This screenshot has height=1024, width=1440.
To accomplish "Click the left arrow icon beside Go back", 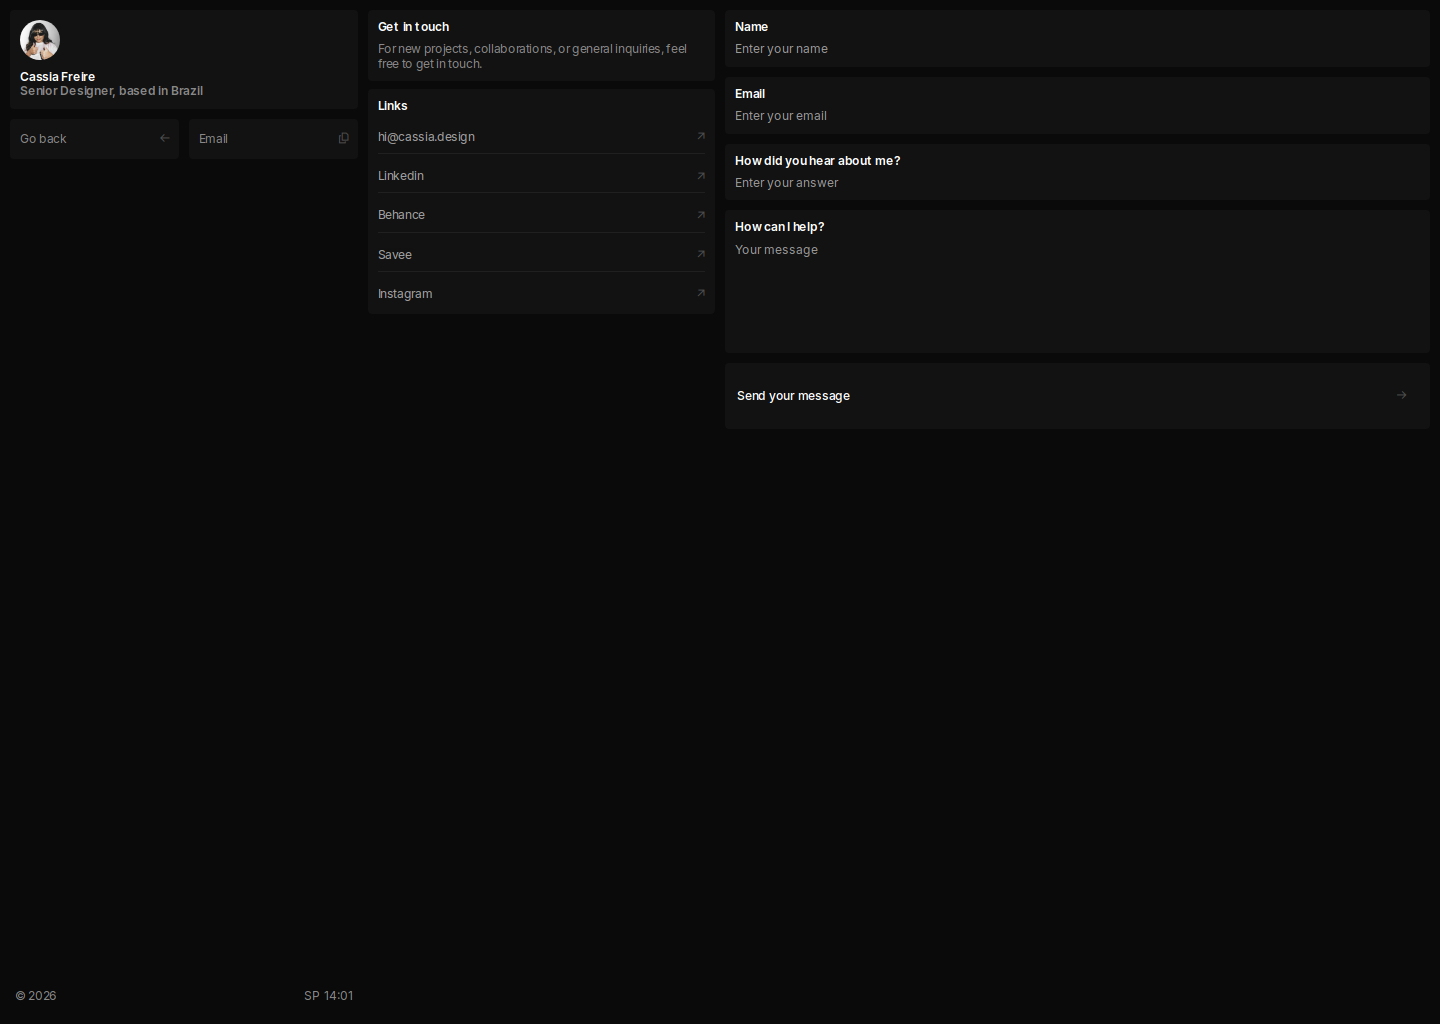I will point(165,138).
